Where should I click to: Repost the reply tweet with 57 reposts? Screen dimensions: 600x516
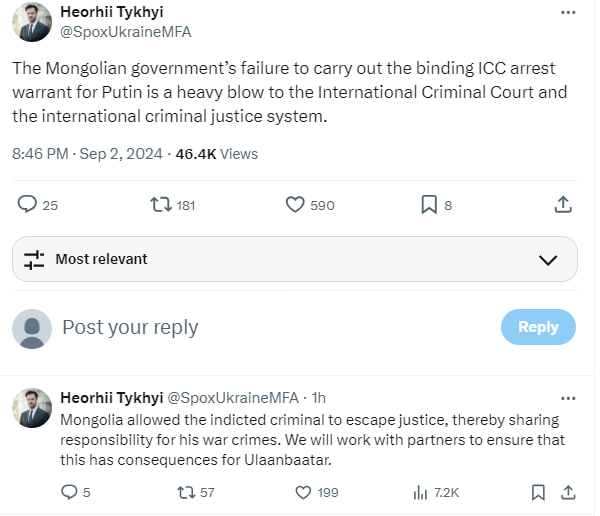(x=184, y=492)
